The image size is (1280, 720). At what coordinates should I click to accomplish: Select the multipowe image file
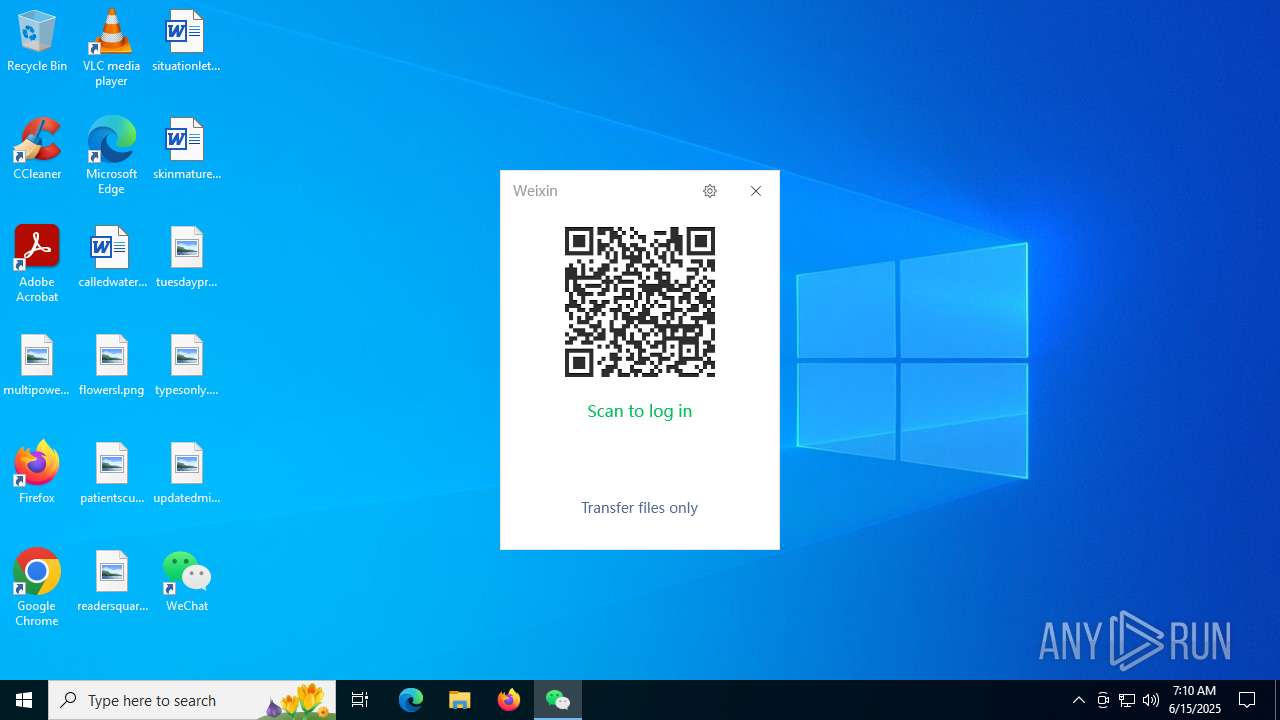pyautogui.click(x=37, y=365)
